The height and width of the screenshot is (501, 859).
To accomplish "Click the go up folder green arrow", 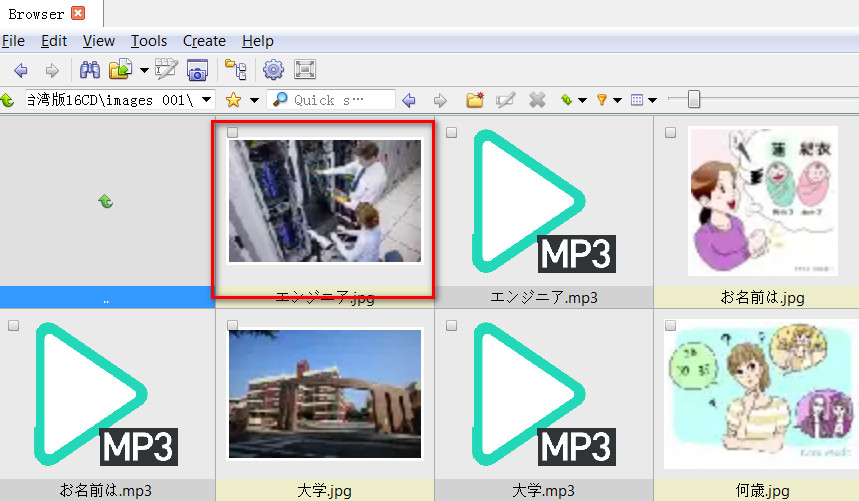I will pos(8,100).
